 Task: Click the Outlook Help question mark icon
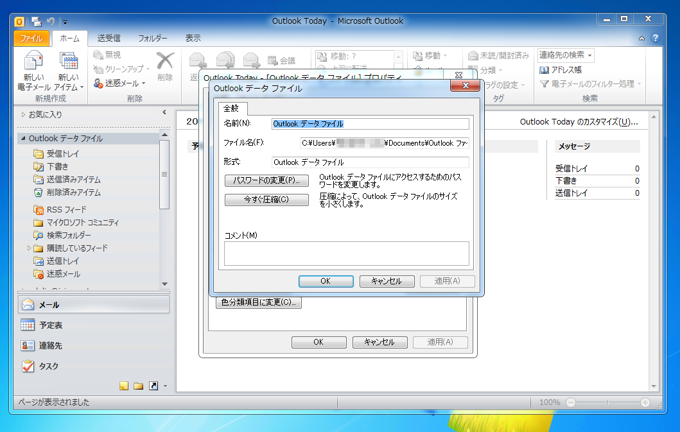point(655,38)
